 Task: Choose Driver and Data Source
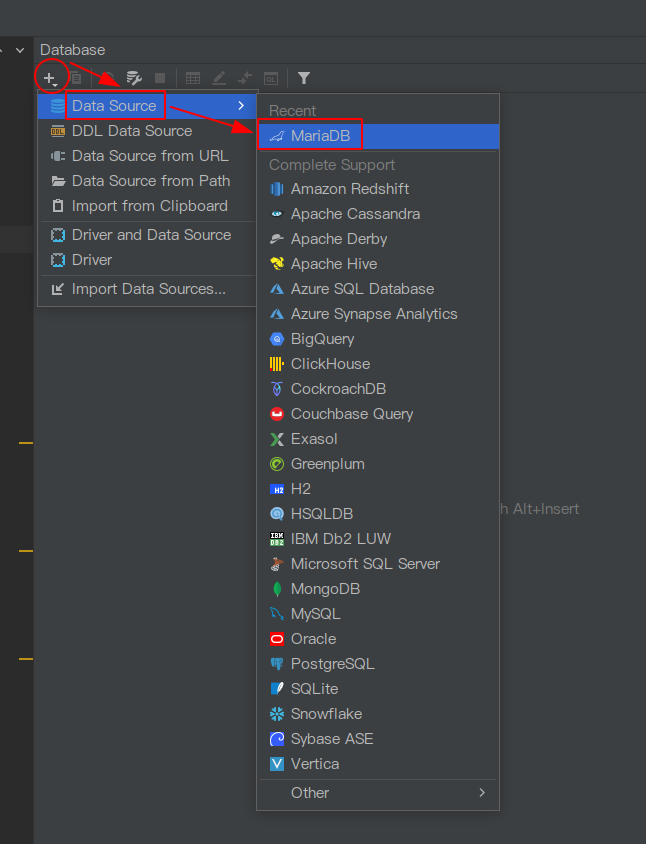coord(146,235)
